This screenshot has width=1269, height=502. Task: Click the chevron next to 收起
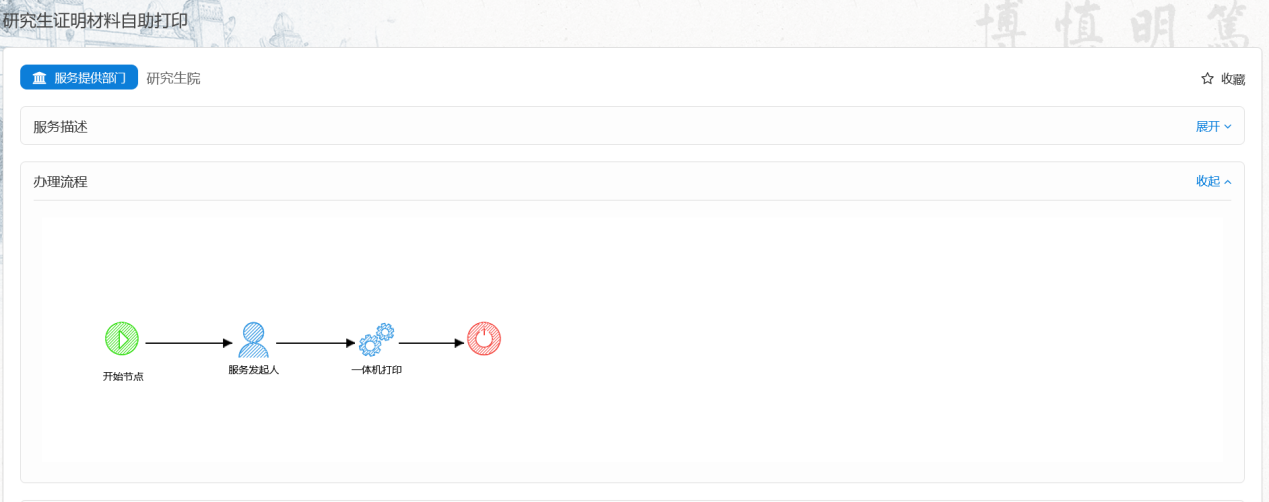pyautogui.click(x=1228, y=182)
